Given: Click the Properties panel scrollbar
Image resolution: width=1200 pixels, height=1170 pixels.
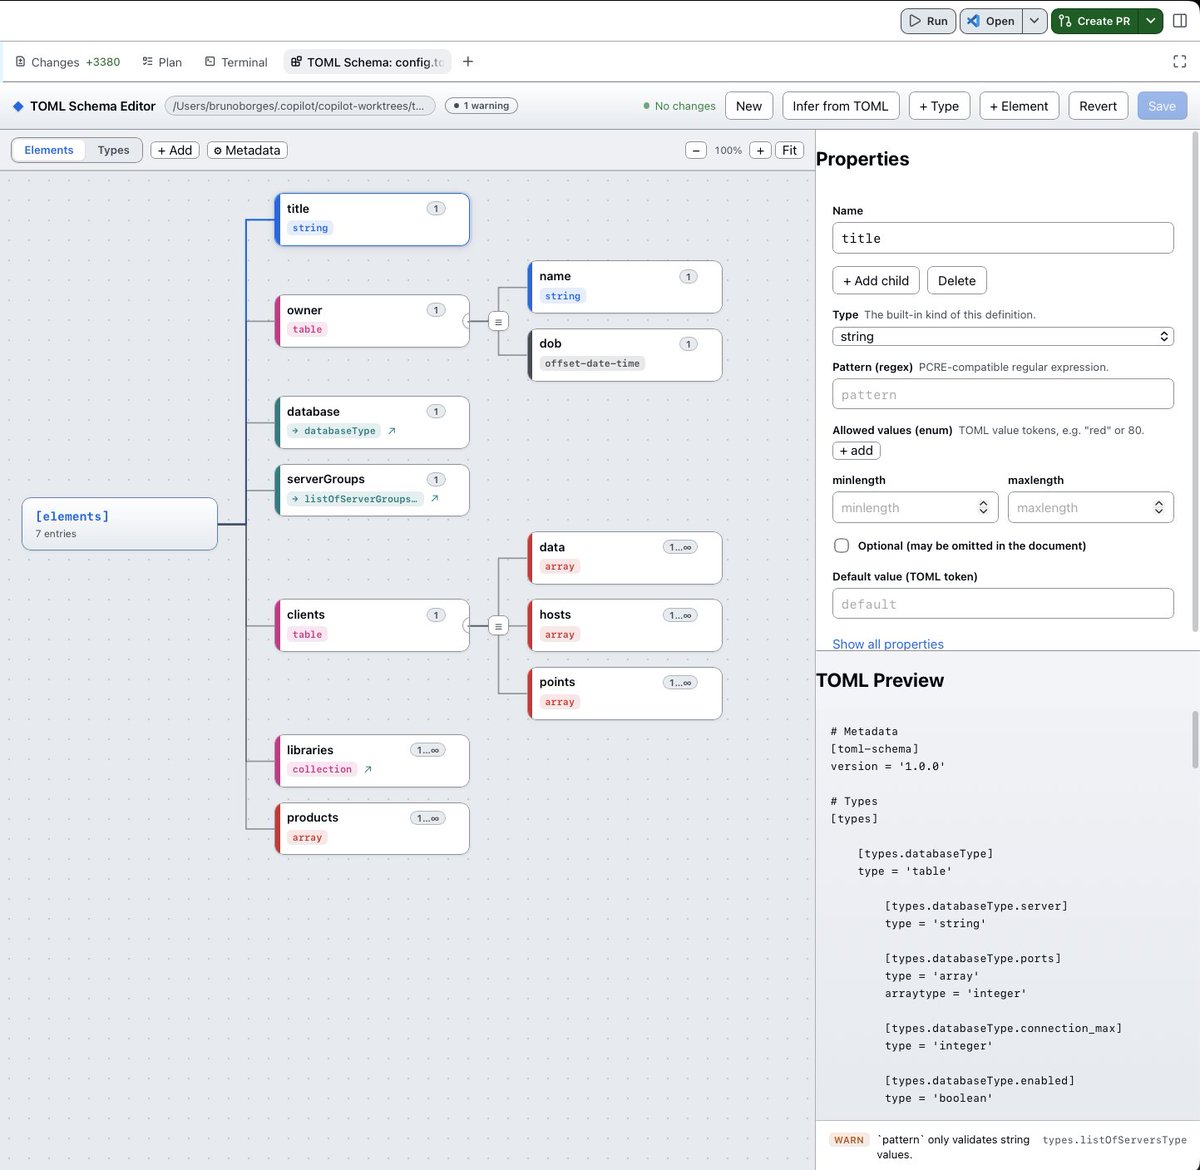Looking at the screenshot, I should point(1194,380).
